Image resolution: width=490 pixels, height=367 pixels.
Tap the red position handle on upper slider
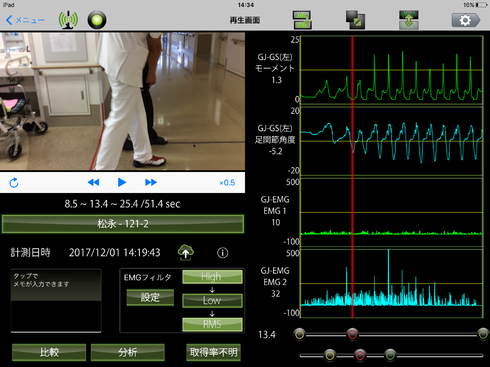pos(352,334)
